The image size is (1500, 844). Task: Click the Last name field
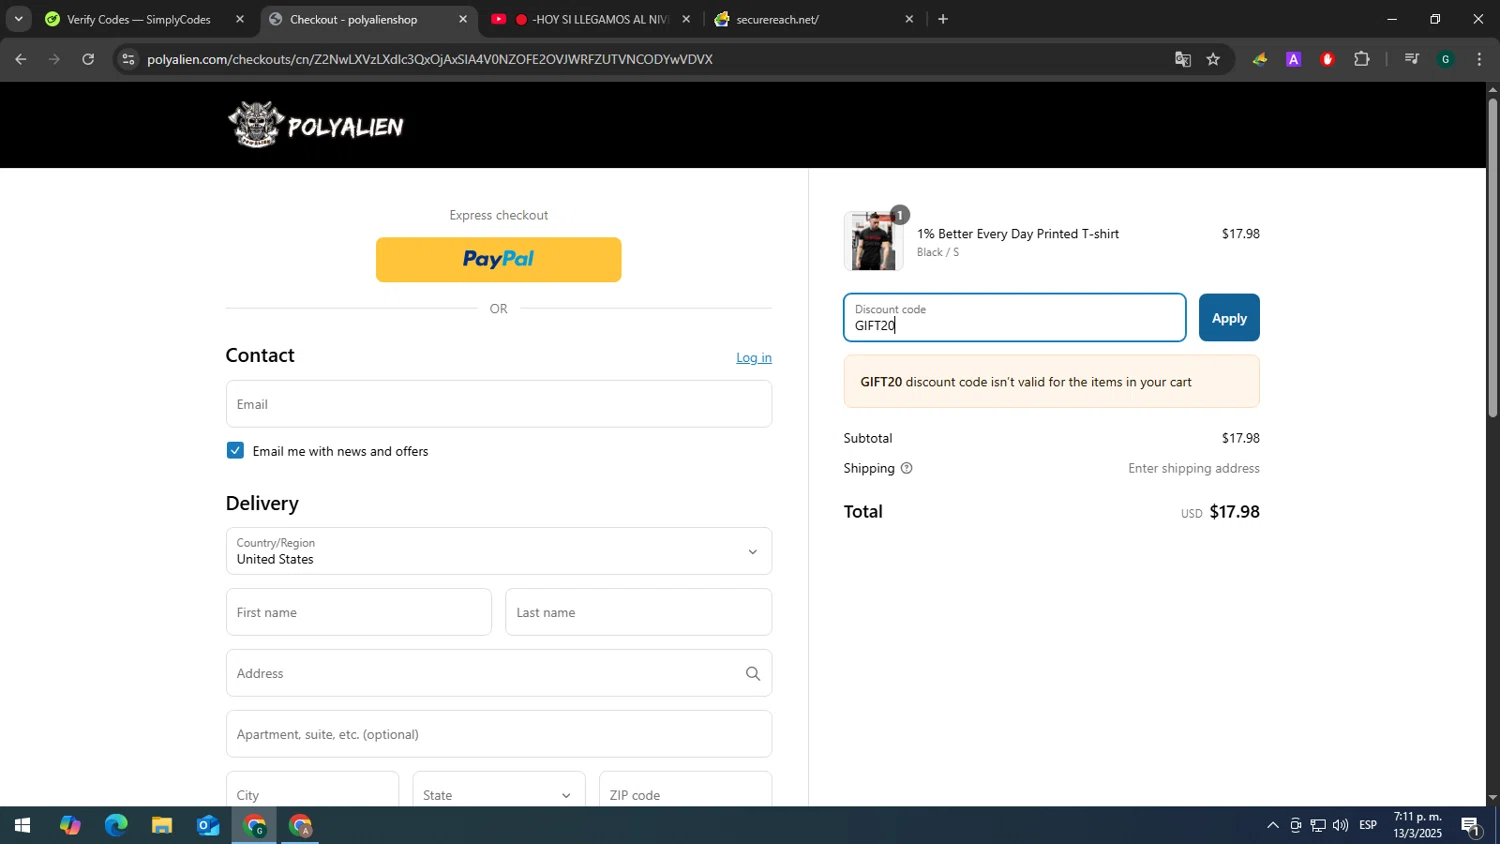[x=638, y=612]
